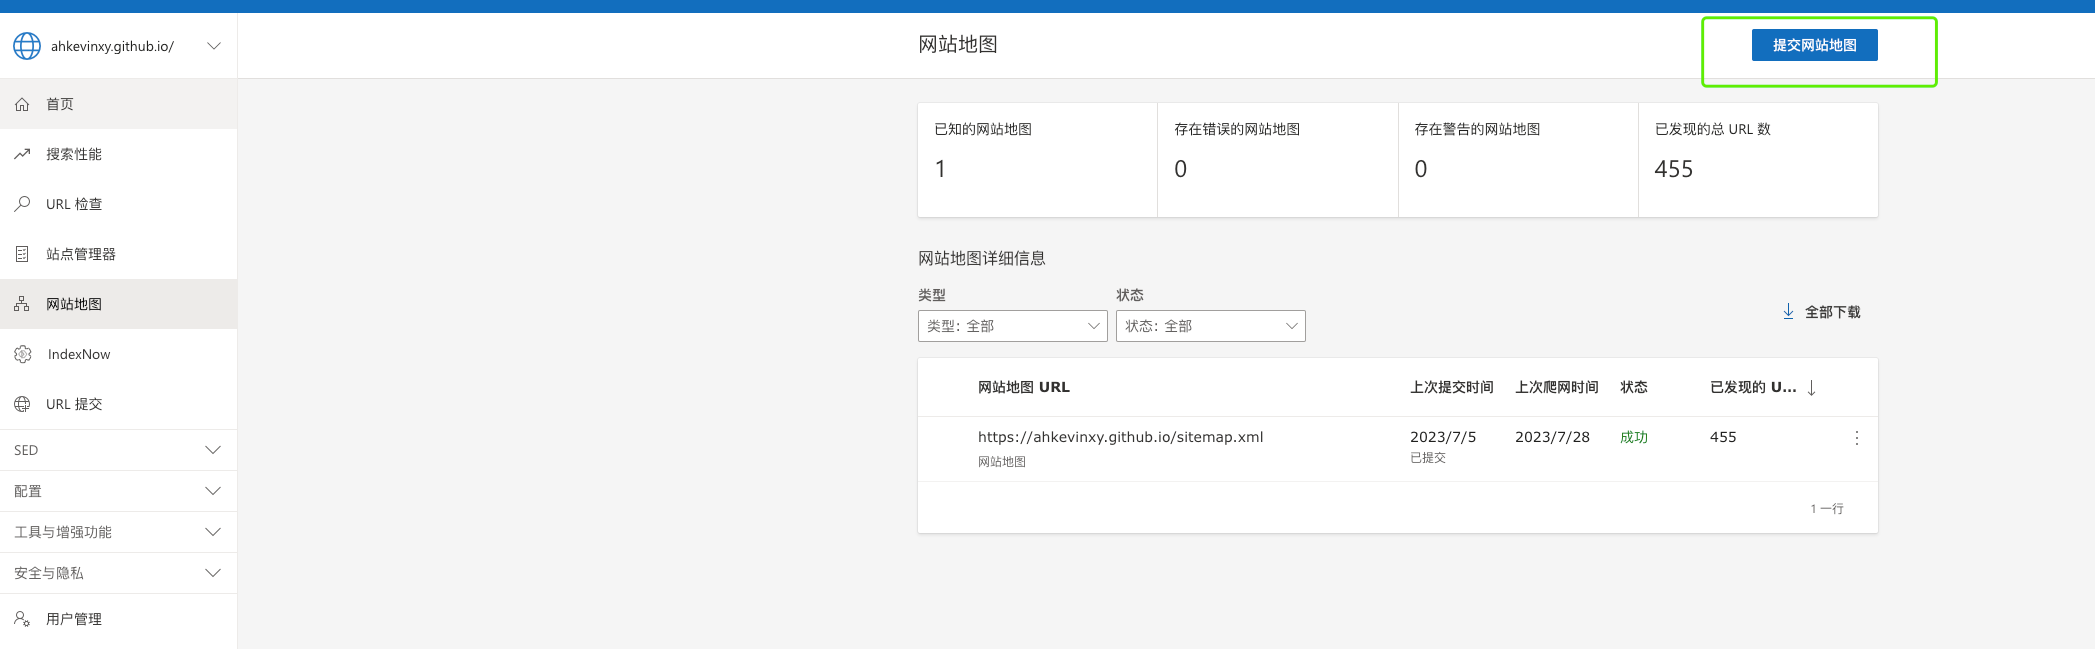Click the 提交网站地图 button
2095x649 pixels.
[1814, 45]
